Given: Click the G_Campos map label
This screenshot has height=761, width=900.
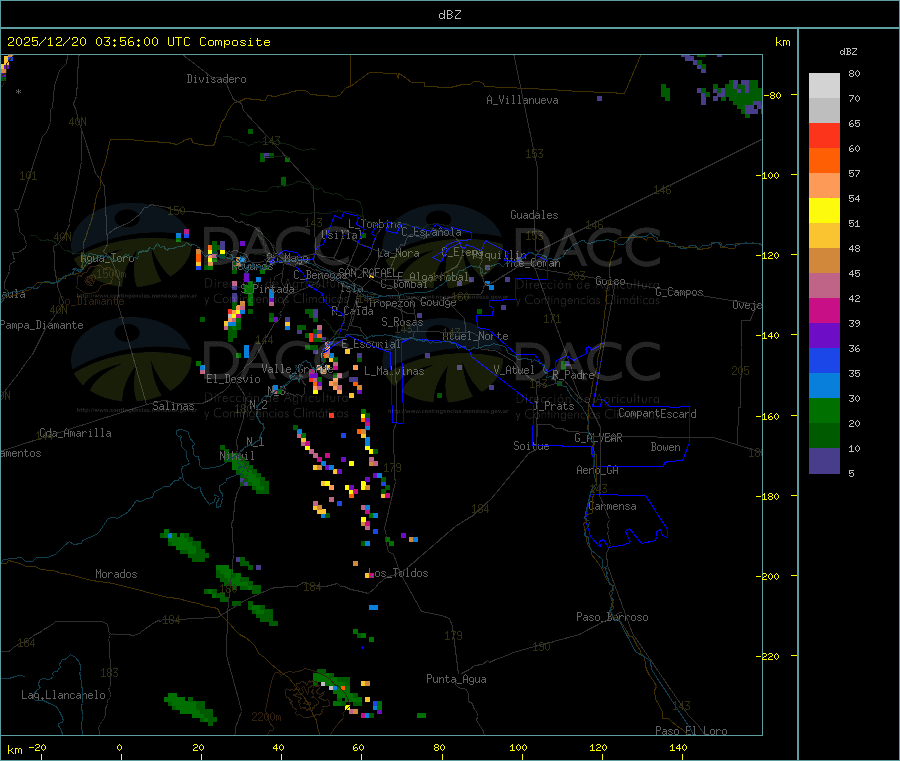Looking at the screenshot, I should click(680, 292).
